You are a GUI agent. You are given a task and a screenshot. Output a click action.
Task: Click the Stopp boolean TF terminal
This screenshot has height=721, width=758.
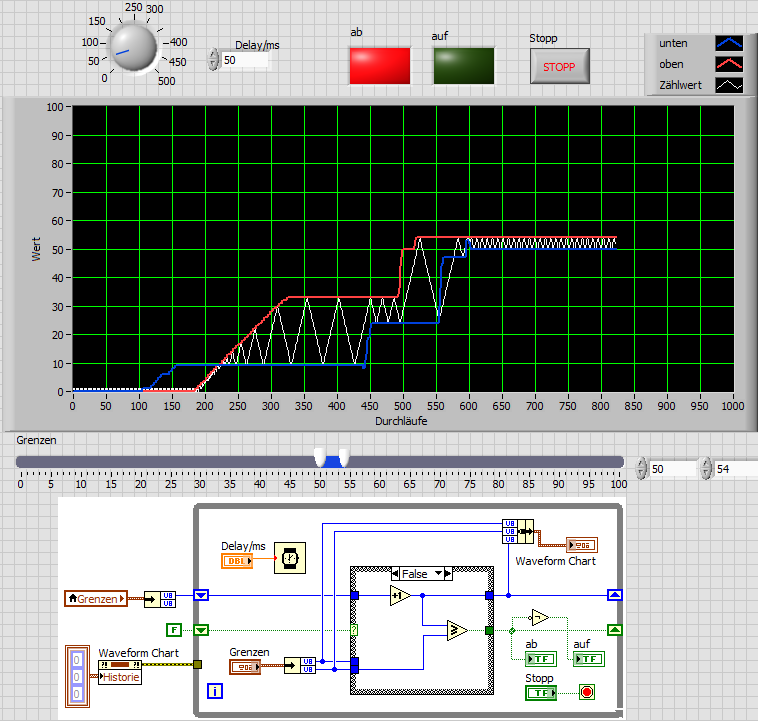coord(541,693)
